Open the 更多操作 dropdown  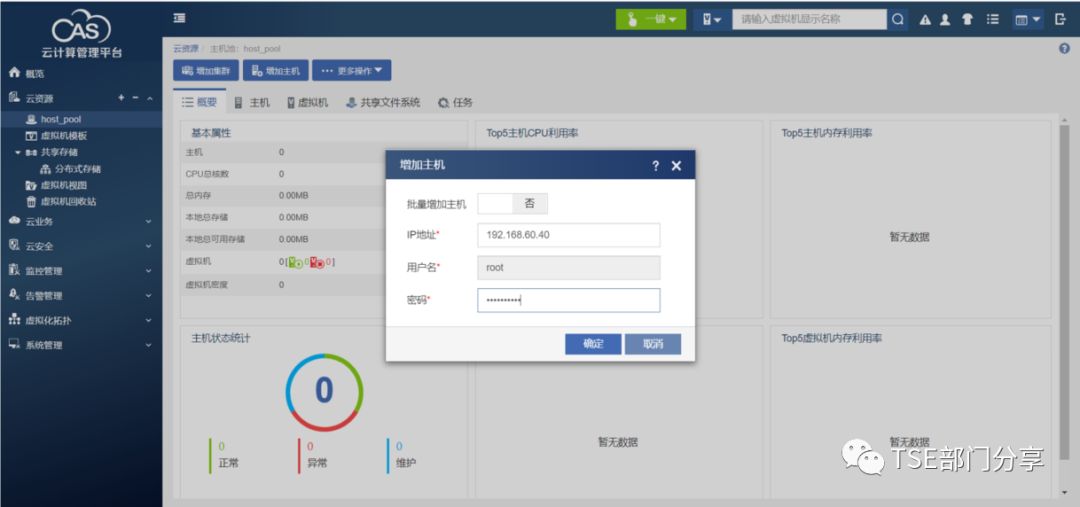point(352,70)
